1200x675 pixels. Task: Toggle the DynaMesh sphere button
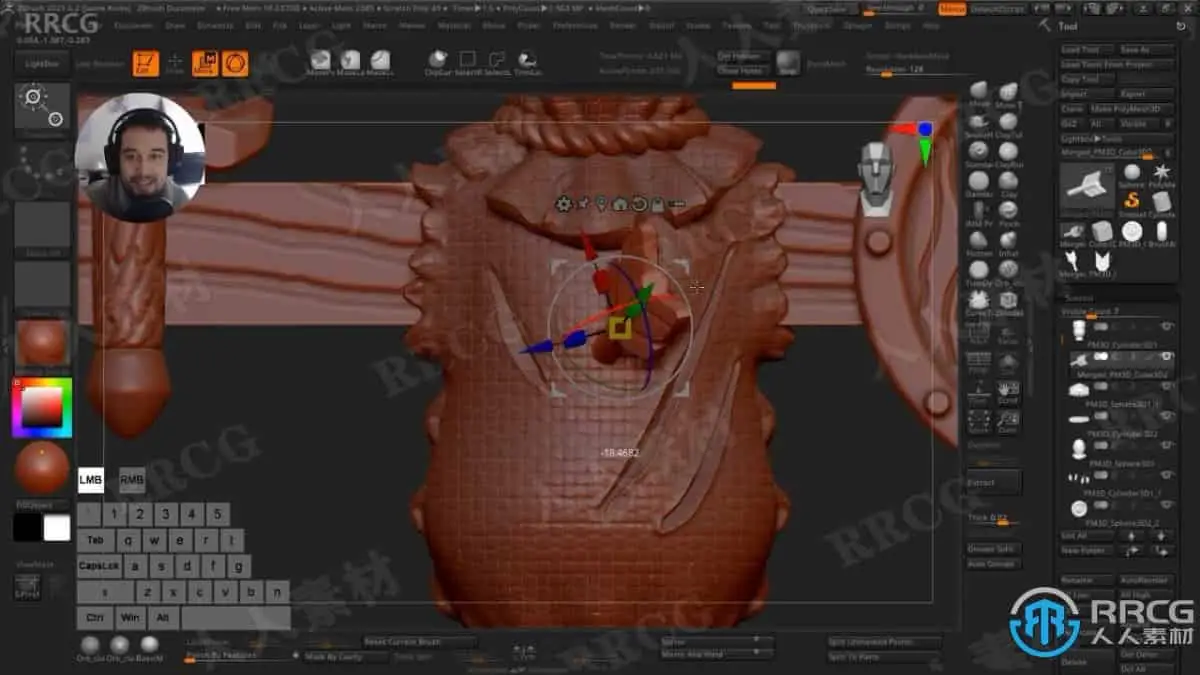click(788, 61)
